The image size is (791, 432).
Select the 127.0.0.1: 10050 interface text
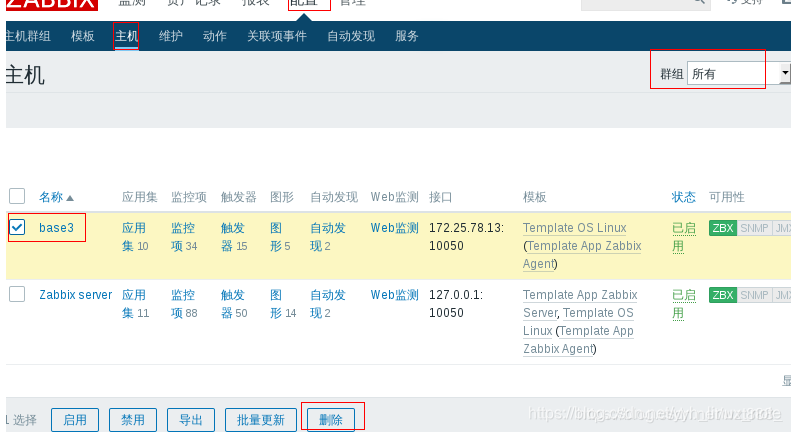tap(456, 304)
